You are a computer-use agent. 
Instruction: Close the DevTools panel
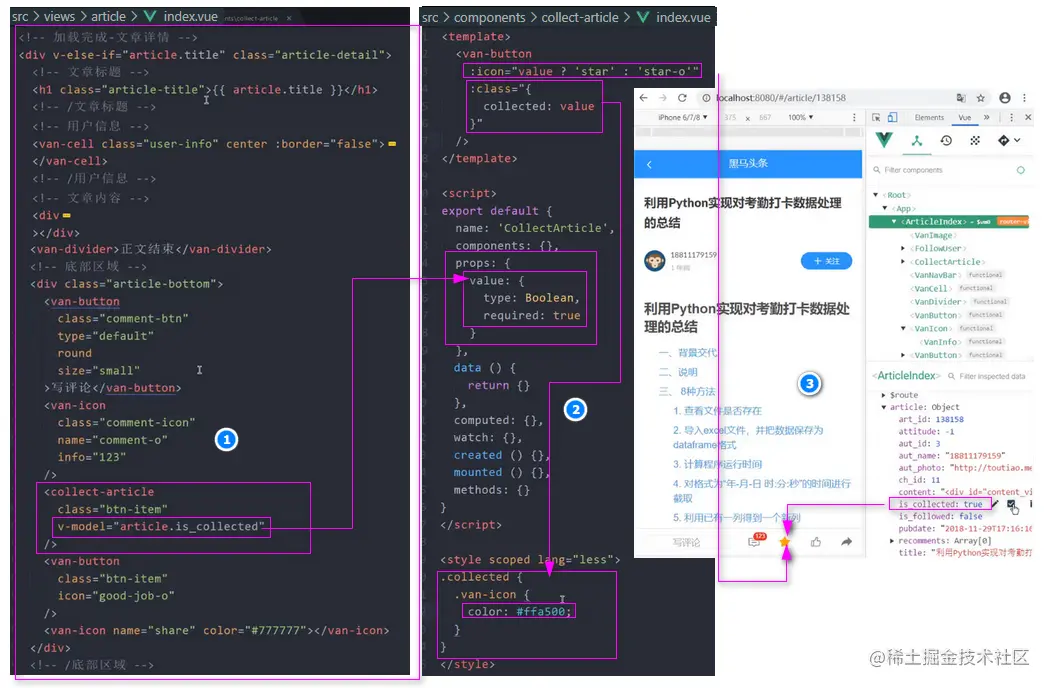point(1029,117)
